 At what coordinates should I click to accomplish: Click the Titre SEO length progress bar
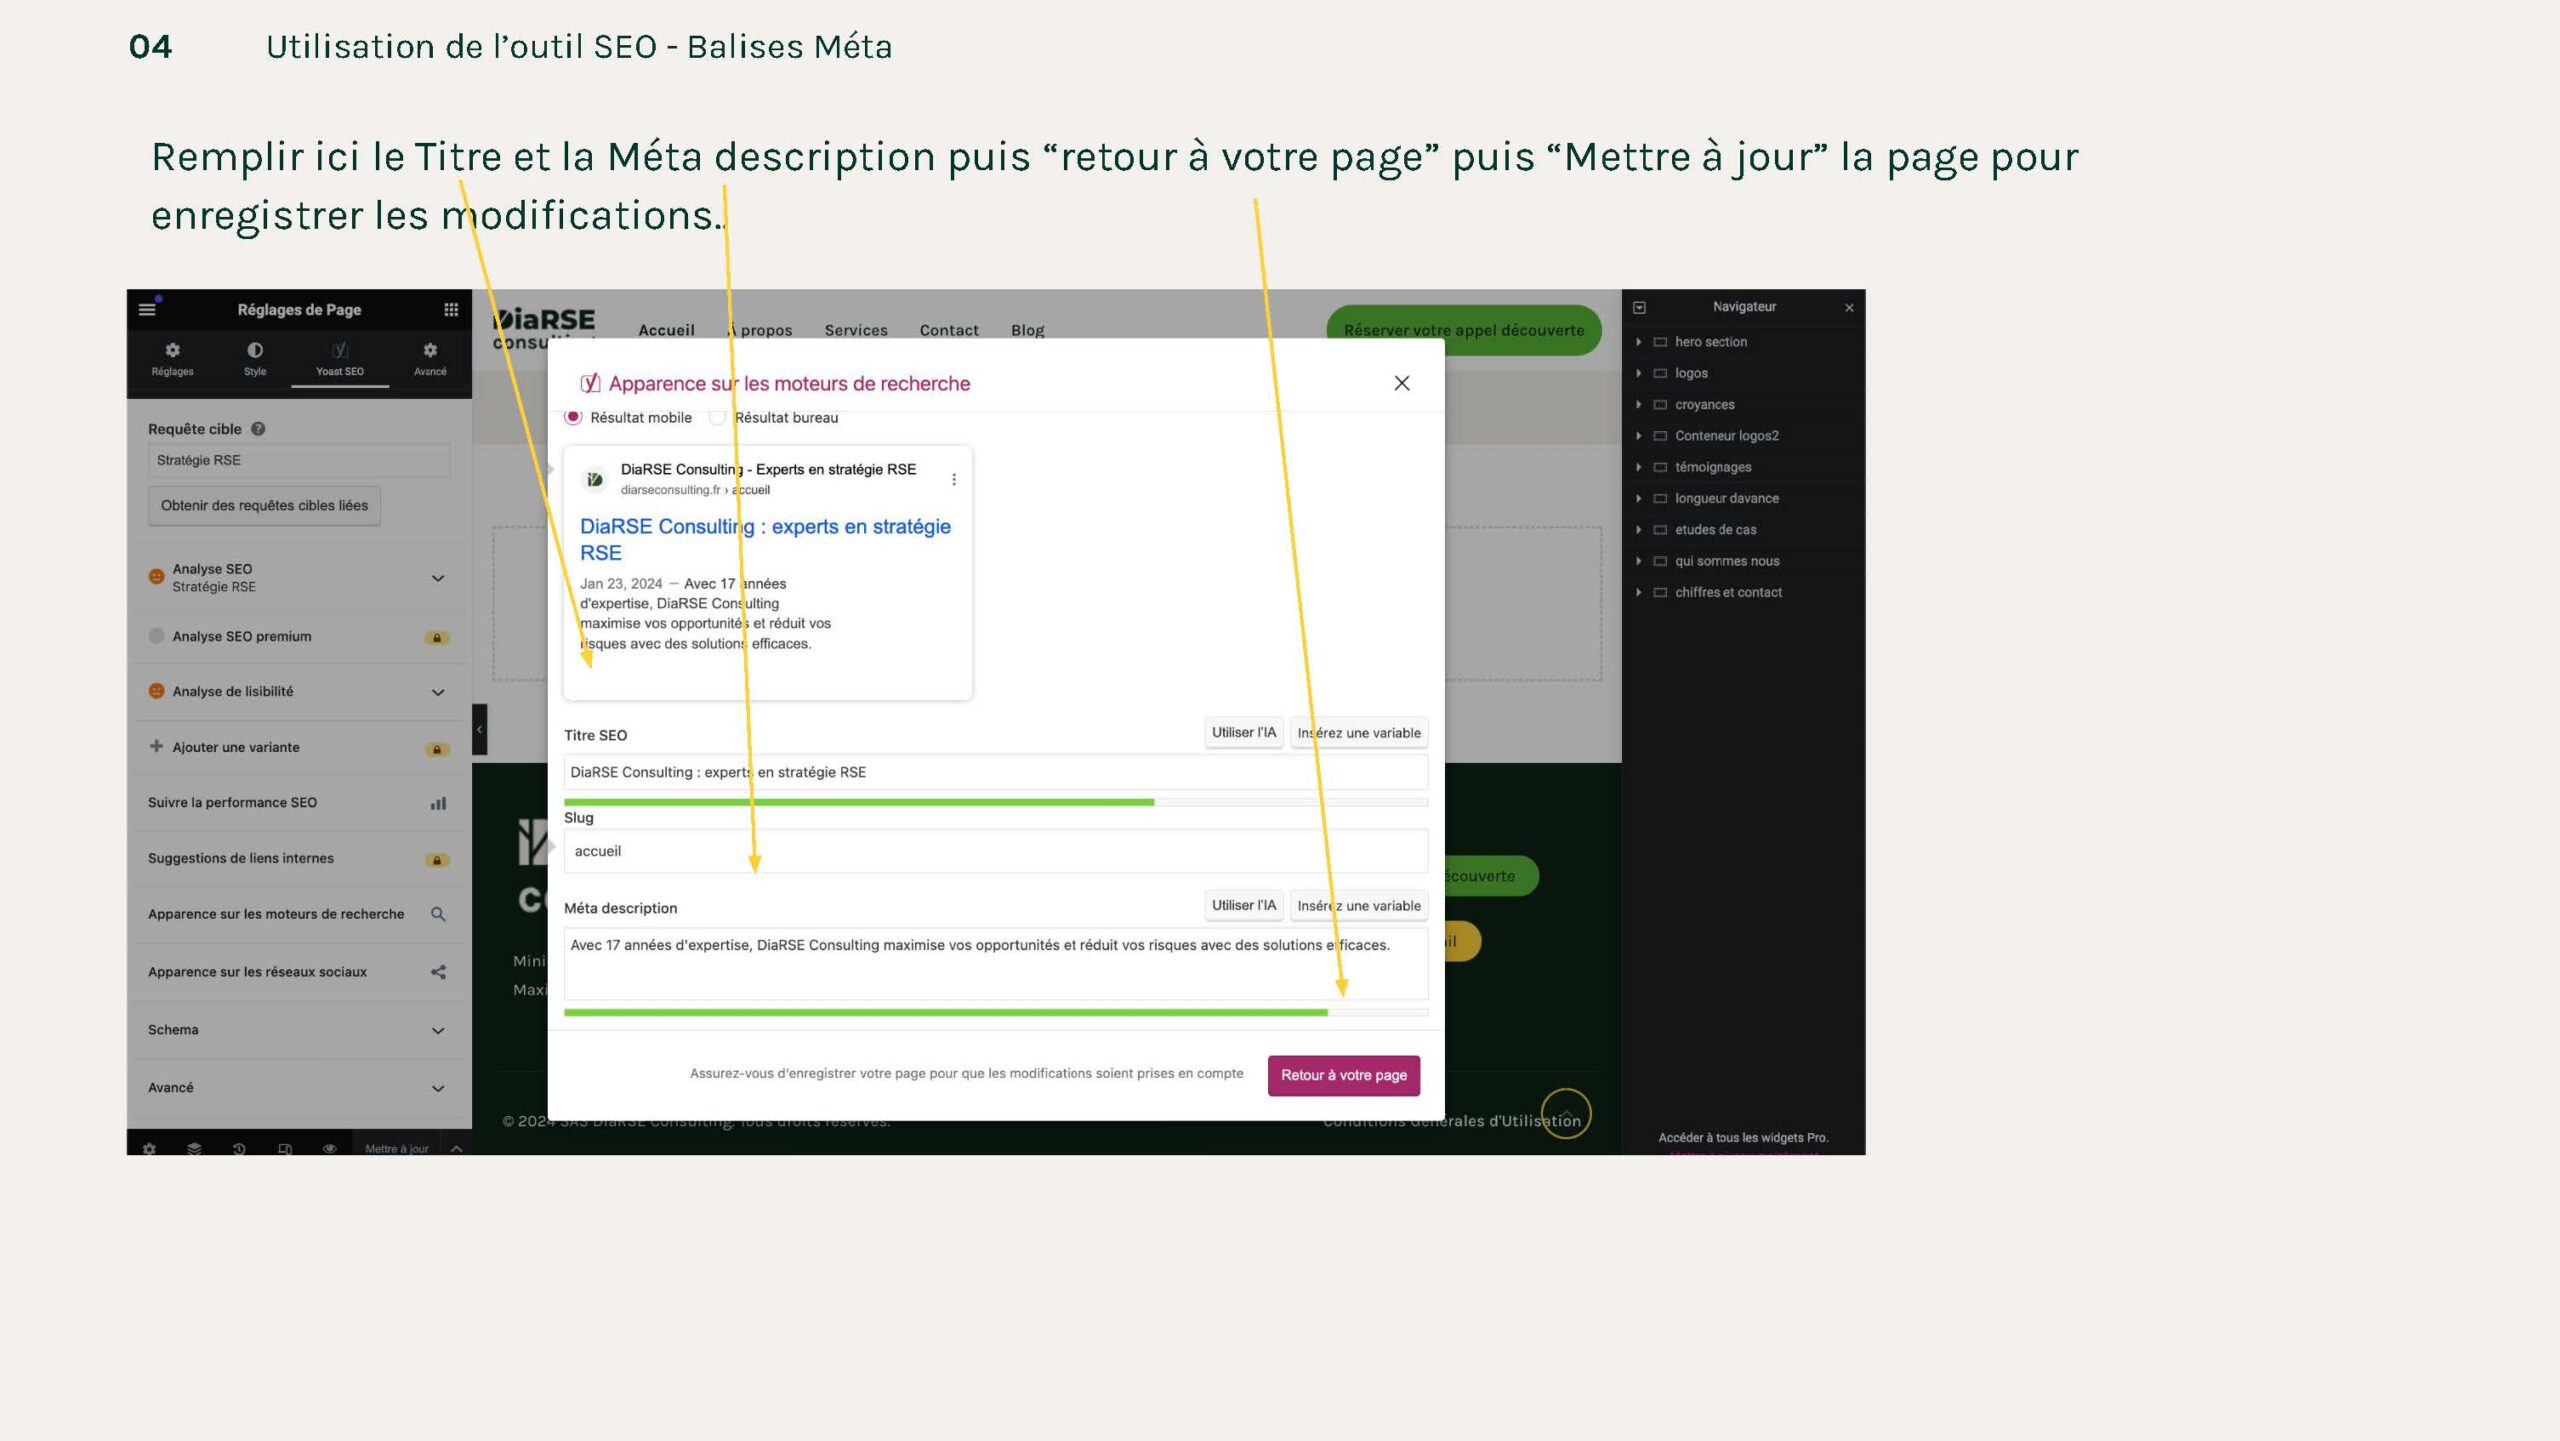996,802
